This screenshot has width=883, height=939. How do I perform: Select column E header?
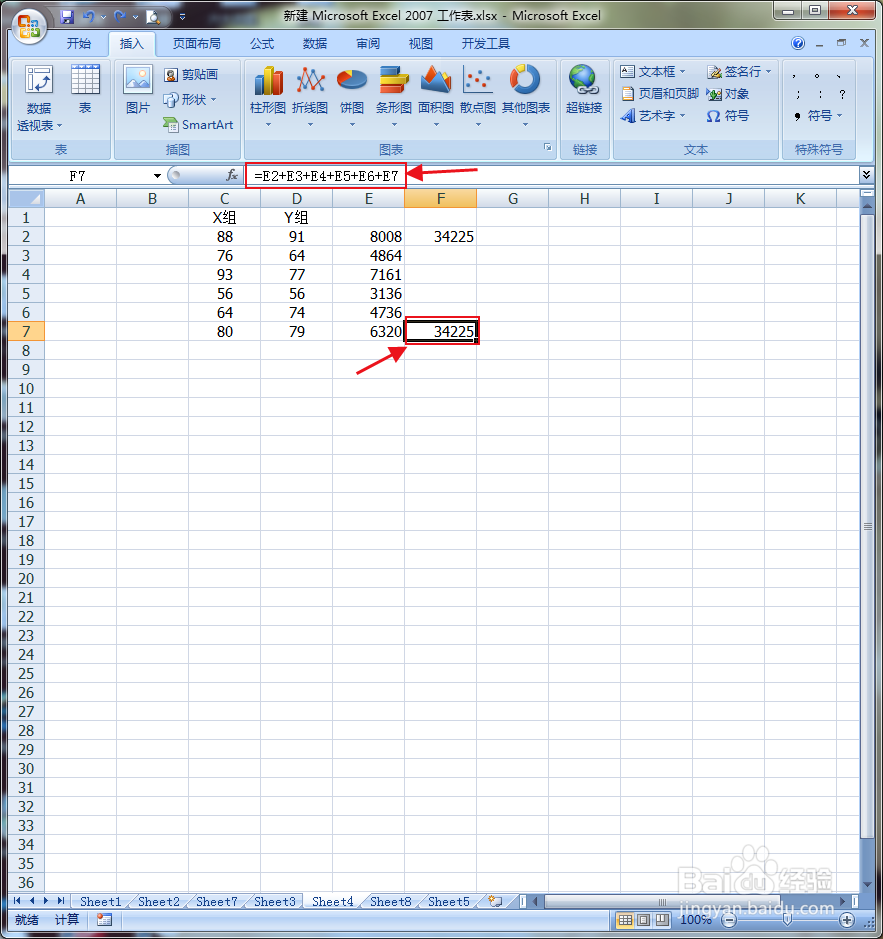point(368,198)
